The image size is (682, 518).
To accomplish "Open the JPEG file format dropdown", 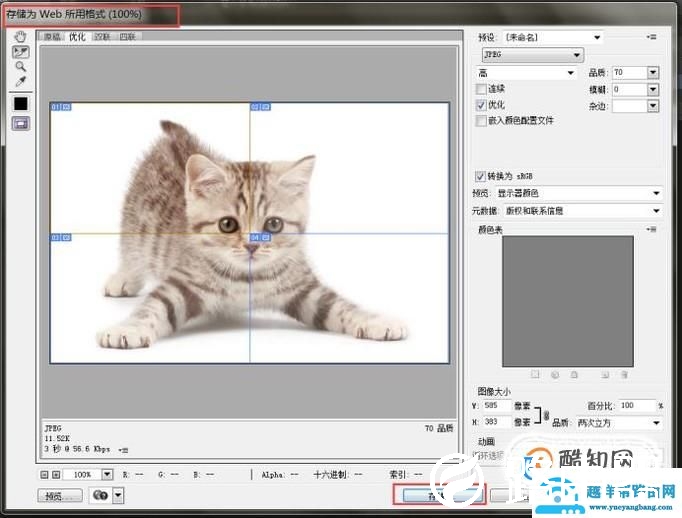I will pyautogui.click(x=530, y=55).
